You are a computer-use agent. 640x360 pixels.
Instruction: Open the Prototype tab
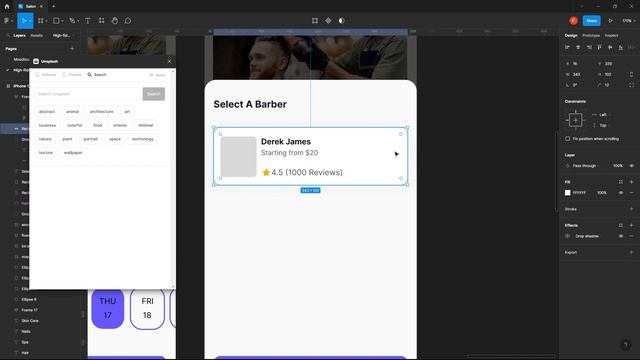[591, 36]
